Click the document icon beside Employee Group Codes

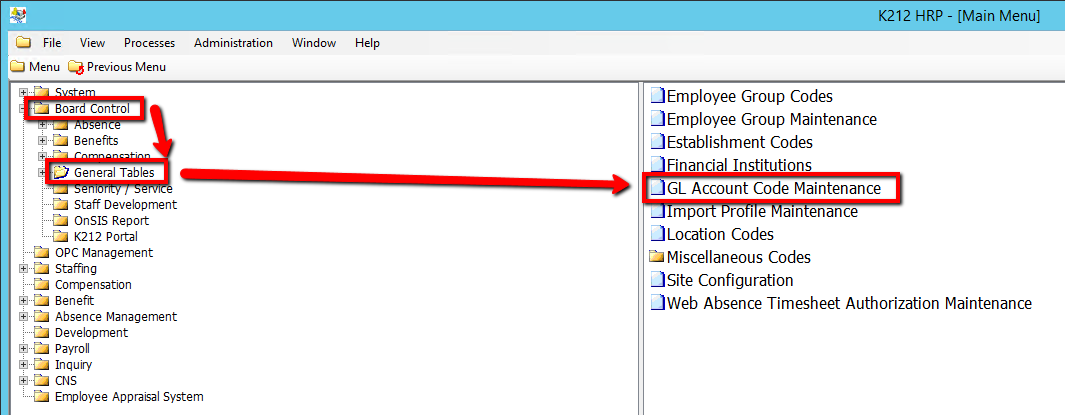tap(657, 97)
